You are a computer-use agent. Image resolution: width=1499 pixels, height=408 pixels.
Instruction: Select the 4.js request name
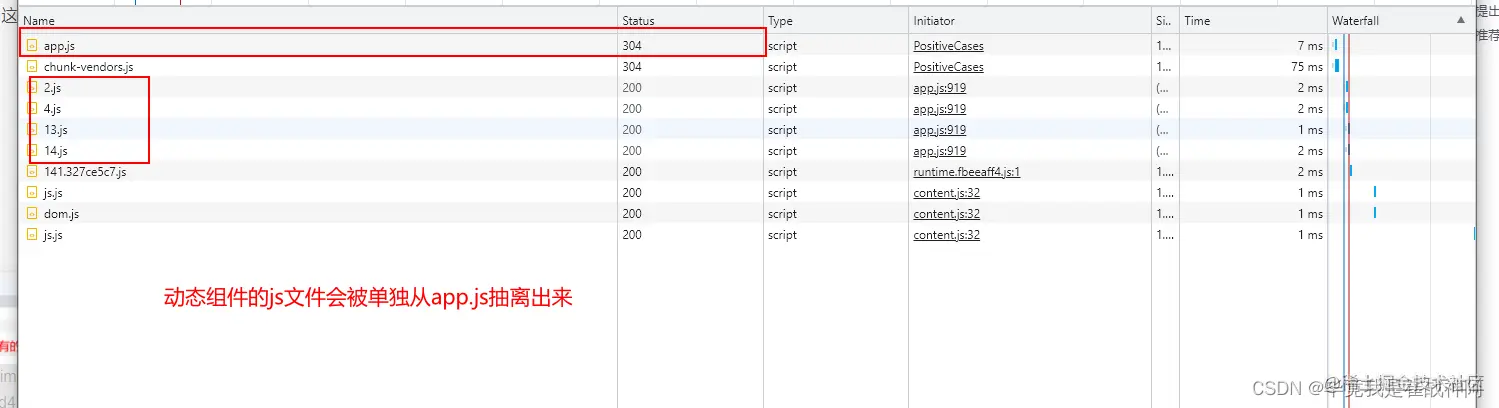pyautogui.click(x=53, y=109)
